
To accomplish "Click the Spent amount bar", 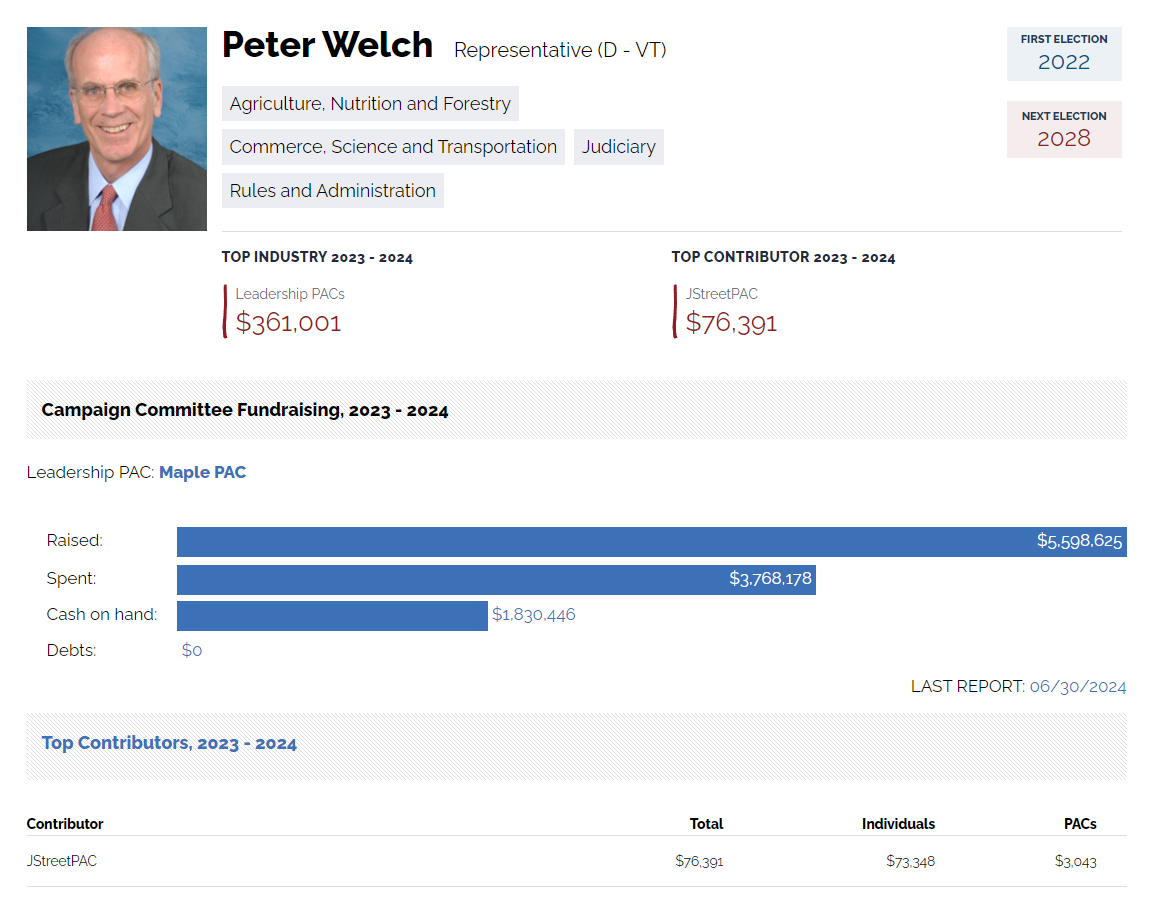I will pyautogui.click(x=496, y=579).
